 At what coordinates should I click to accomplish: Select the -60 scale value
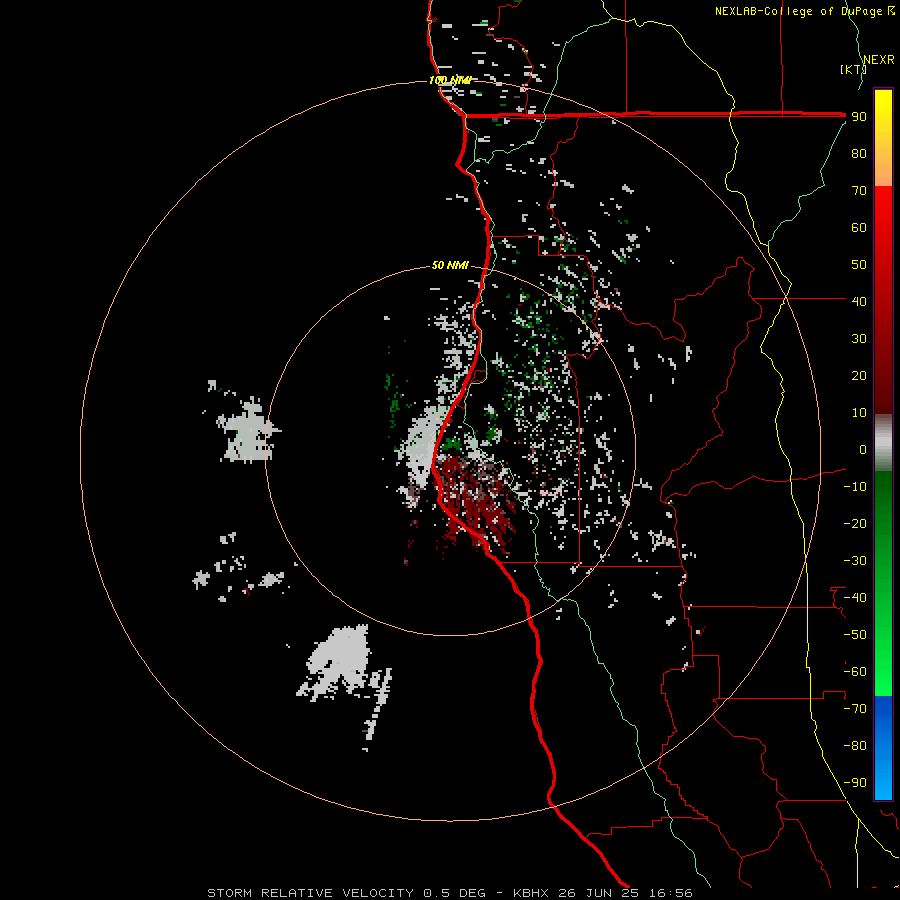click(855, 672)
